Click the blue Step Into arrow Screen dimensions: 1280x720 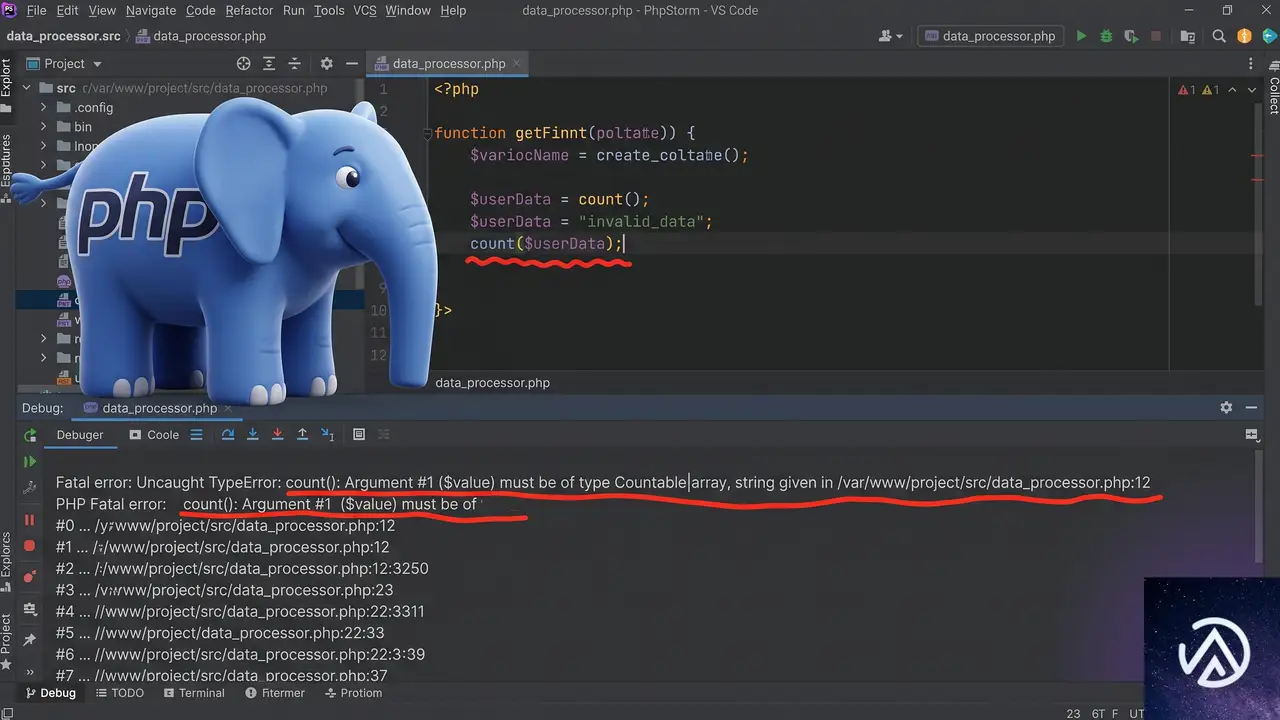(x=253, y=435)
